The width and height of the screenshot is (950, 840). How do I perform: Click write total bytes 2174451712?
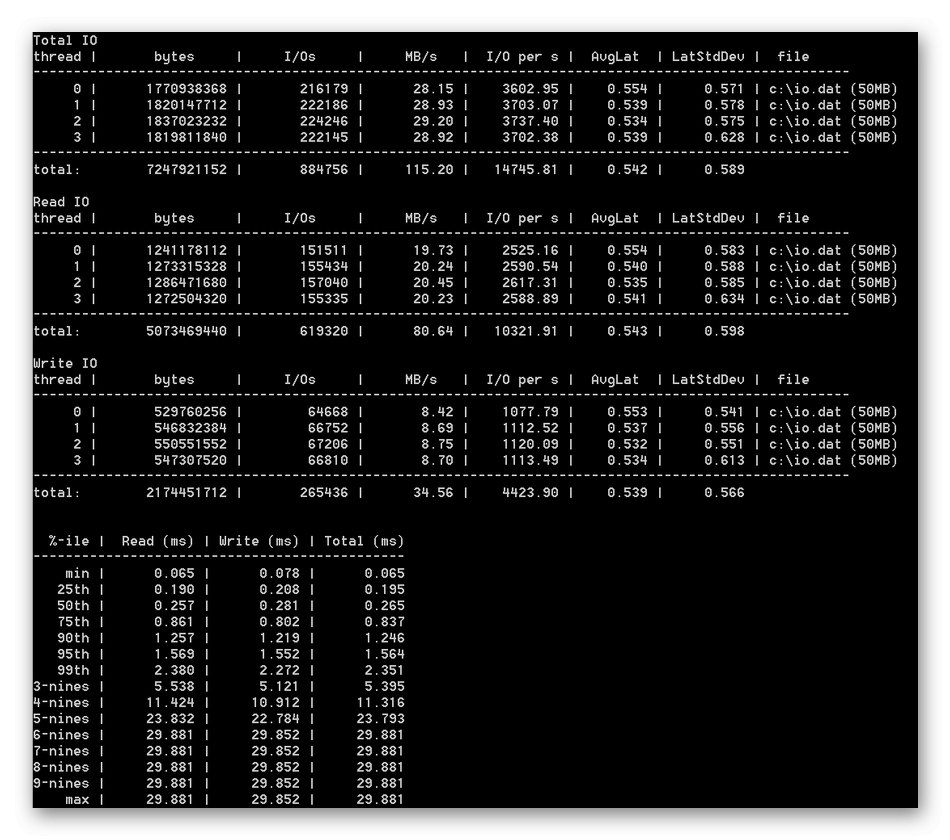pos(187,493)
